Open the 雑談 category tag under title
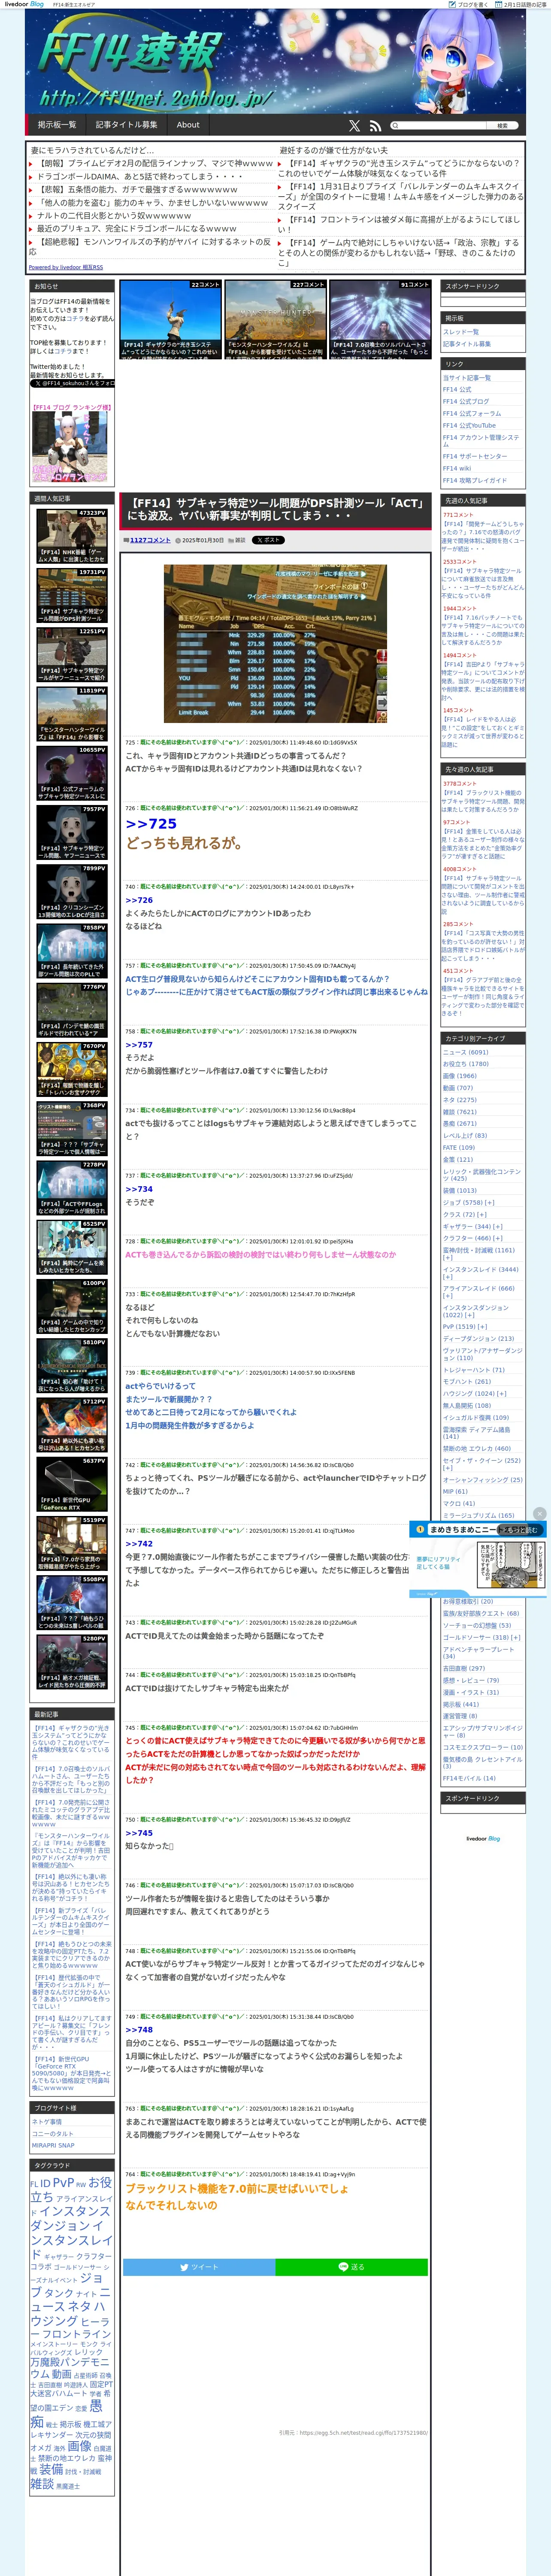The width and height of the screenshot is (551, 2576). click(240, 540)
